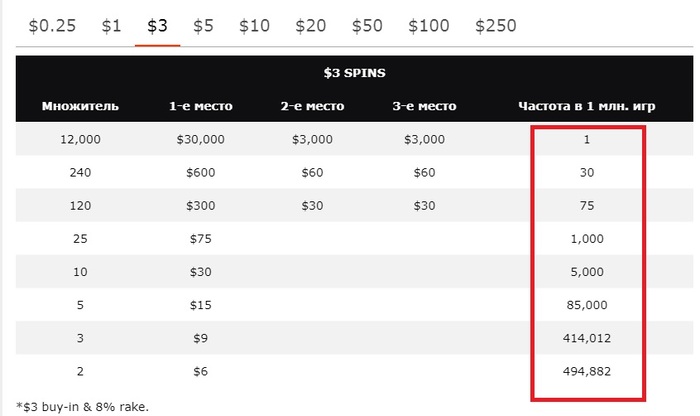Click the $3 buy-in & 8% rake footnote
700x416 pixels.
[x=83, y=407]
